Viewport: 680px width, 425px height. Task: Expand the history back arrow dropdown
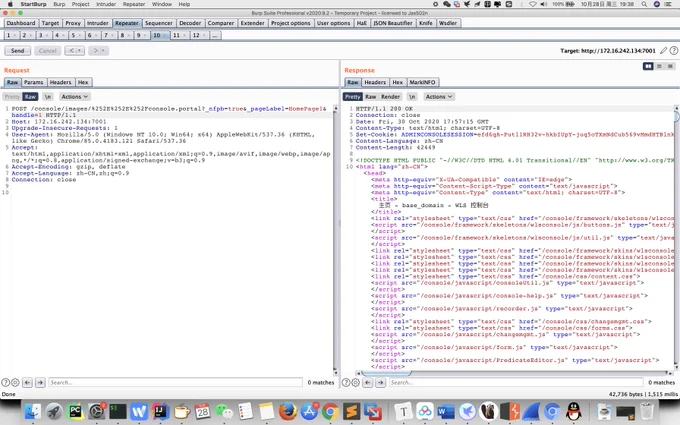click(79, 51)
